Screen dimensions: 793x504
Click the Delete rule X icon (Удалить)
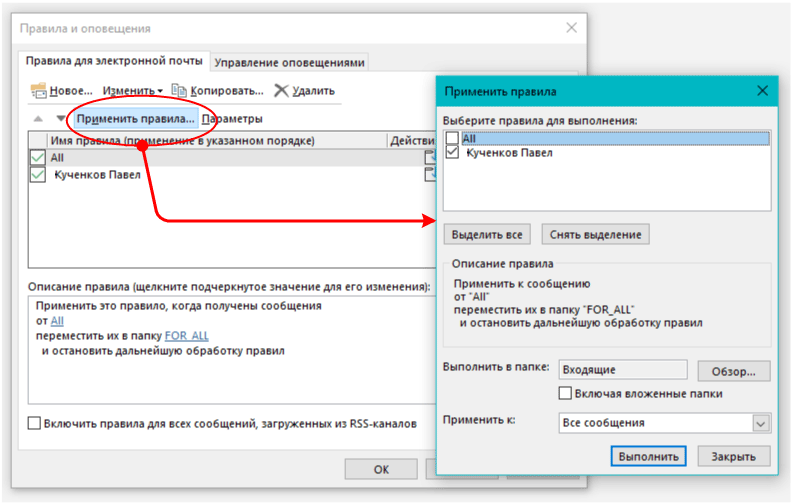tap(282, 91)
